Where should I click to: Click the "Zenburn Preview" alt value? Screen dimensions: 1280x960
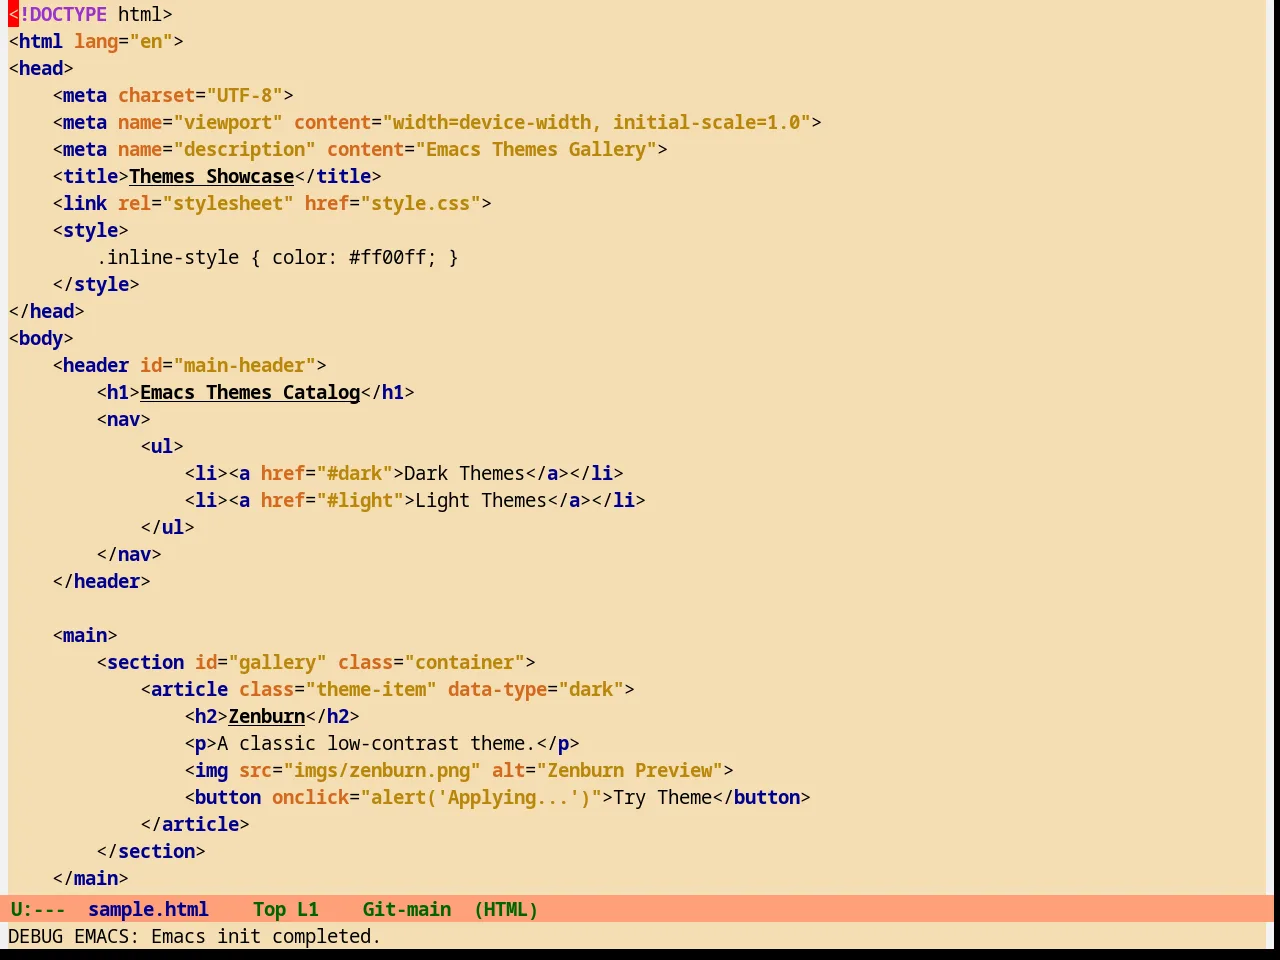tap(630, 770)
